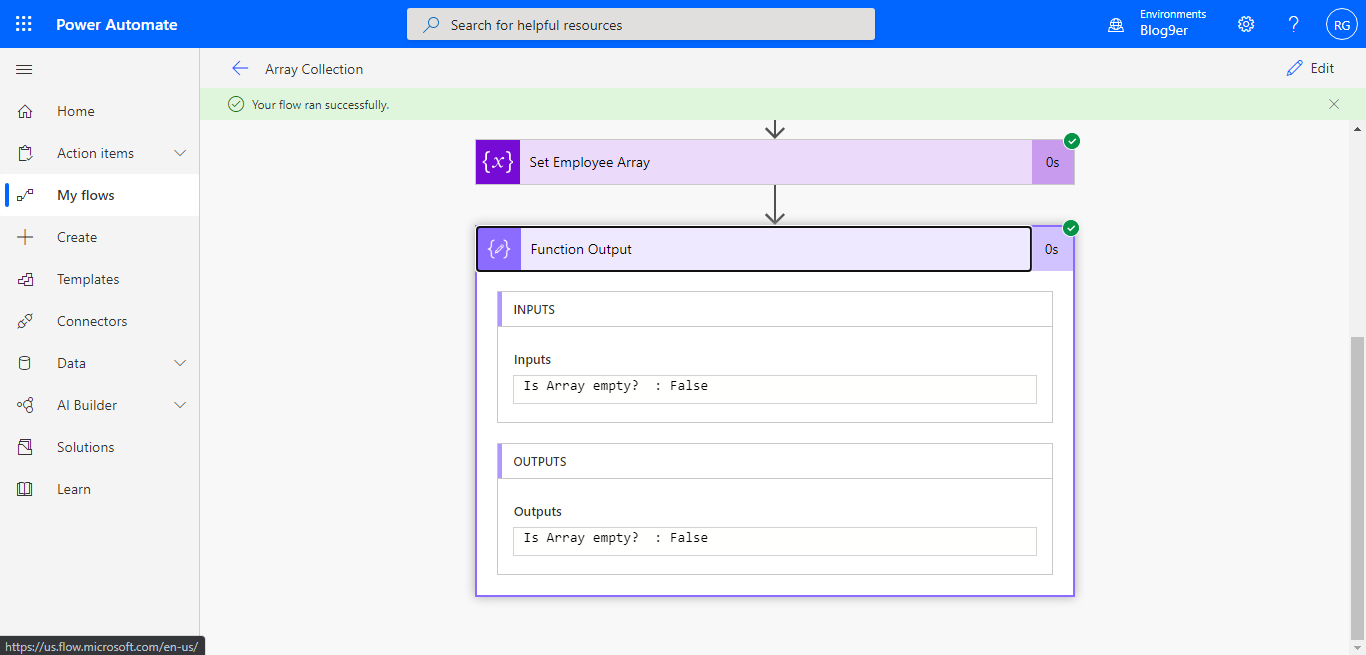This screenshot has height=655, width=1366.
Task: Click green success check on Function Output
Action: click(x=1070, y=228)
